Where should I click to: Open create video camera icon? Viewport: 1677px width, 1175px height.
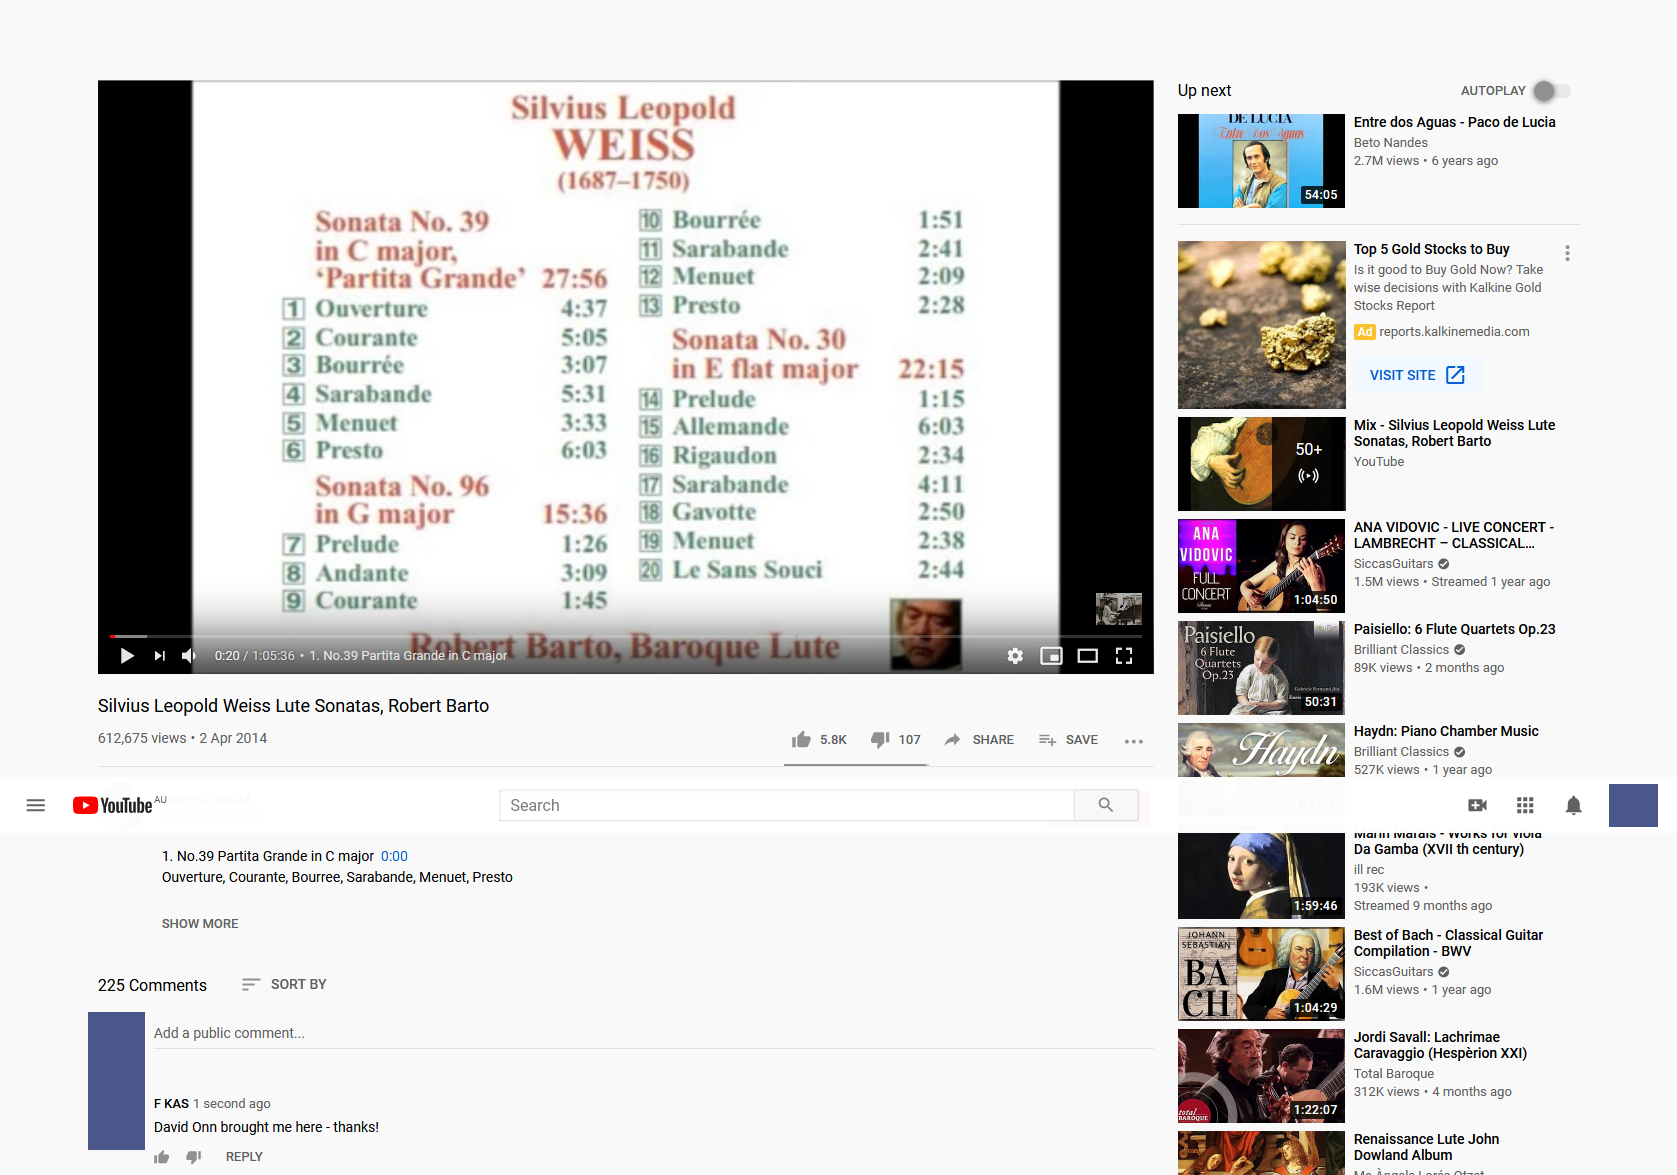1477,805
